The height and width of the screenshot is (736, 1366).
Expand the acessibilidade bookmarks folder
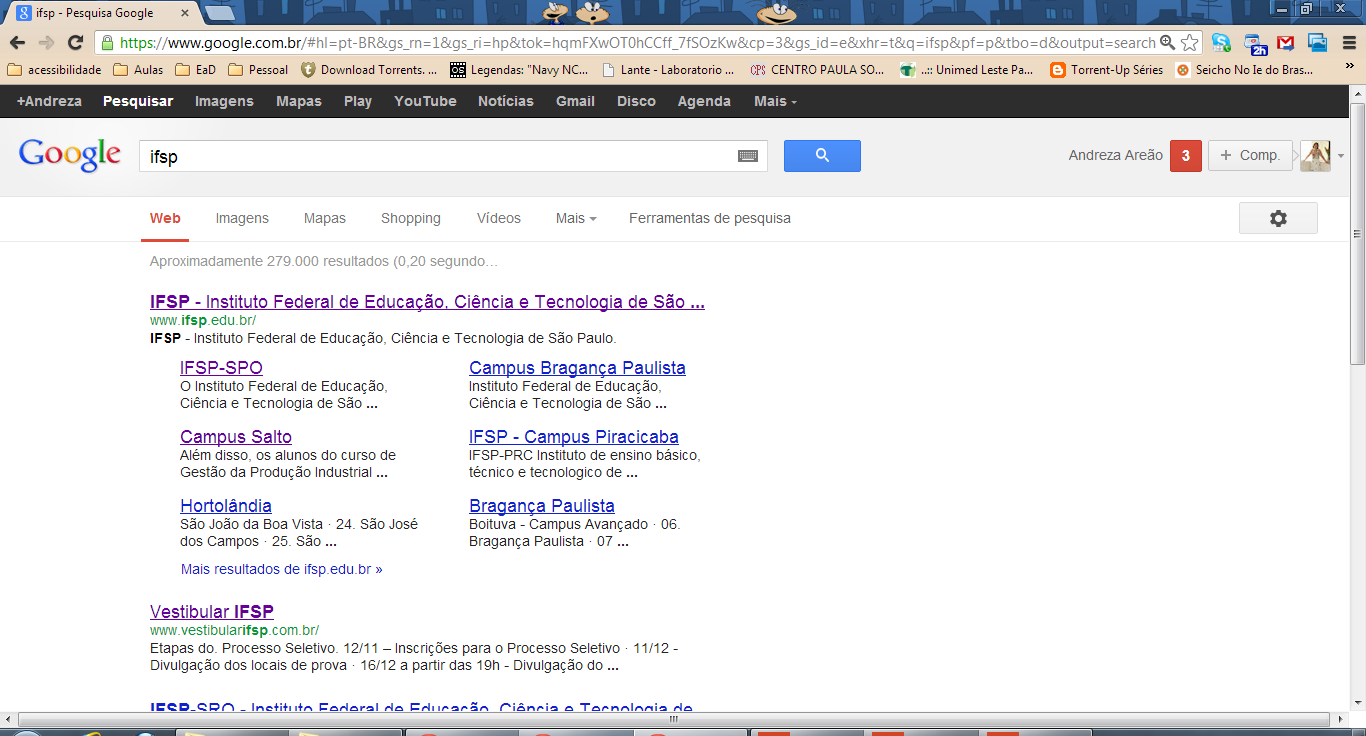pyautogui.click(x=54, y=70)
